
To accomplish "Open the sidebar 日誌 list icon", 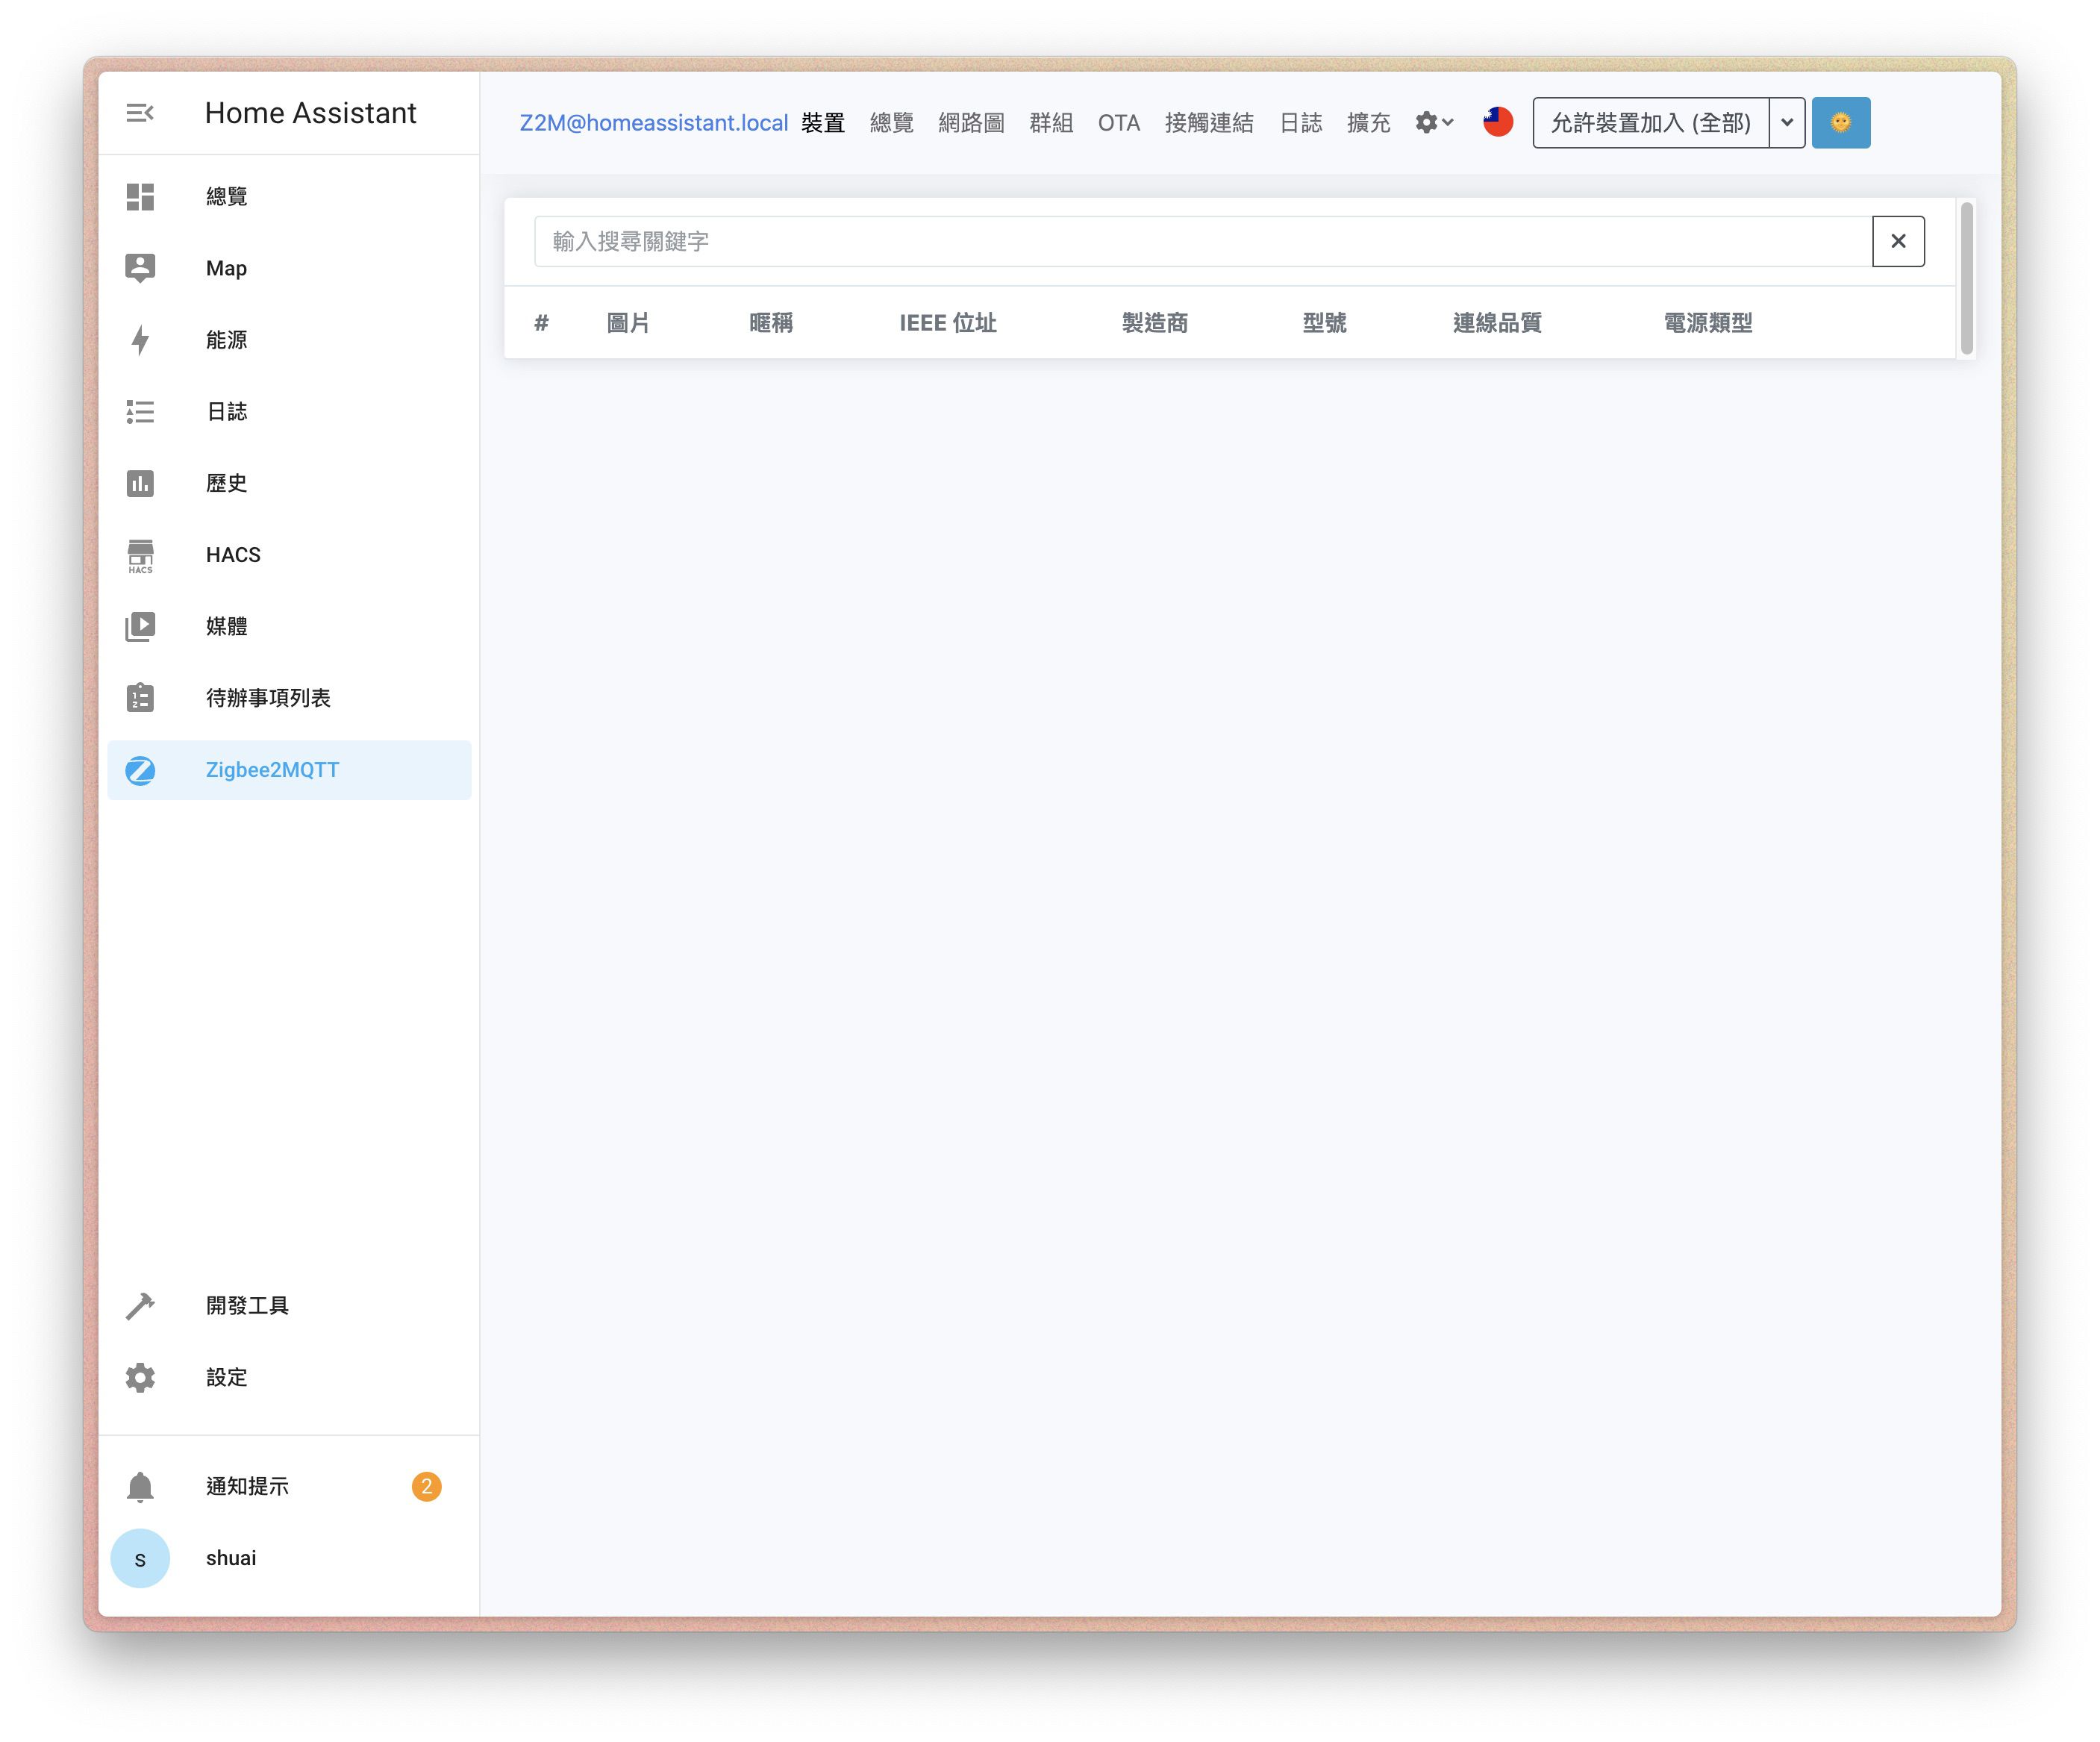I will pos(140,412).
